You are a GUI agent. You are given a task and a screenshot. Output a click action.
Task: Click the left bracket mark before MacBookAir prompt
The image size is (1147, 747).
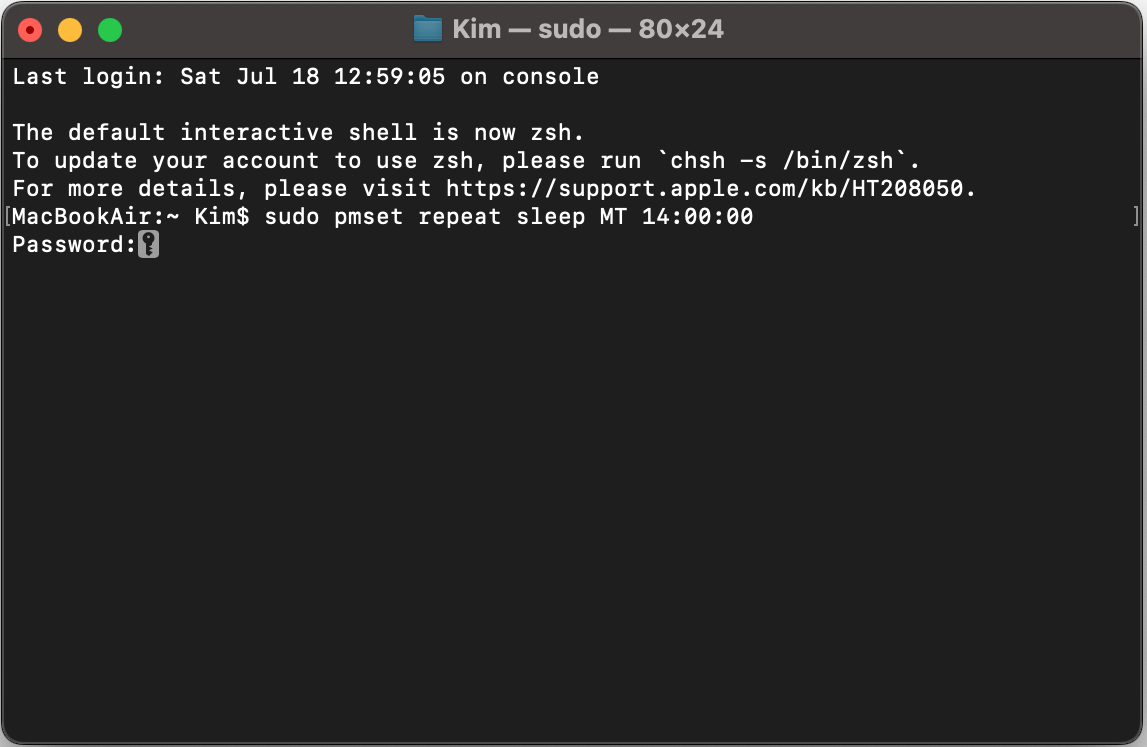coord(7,217)
